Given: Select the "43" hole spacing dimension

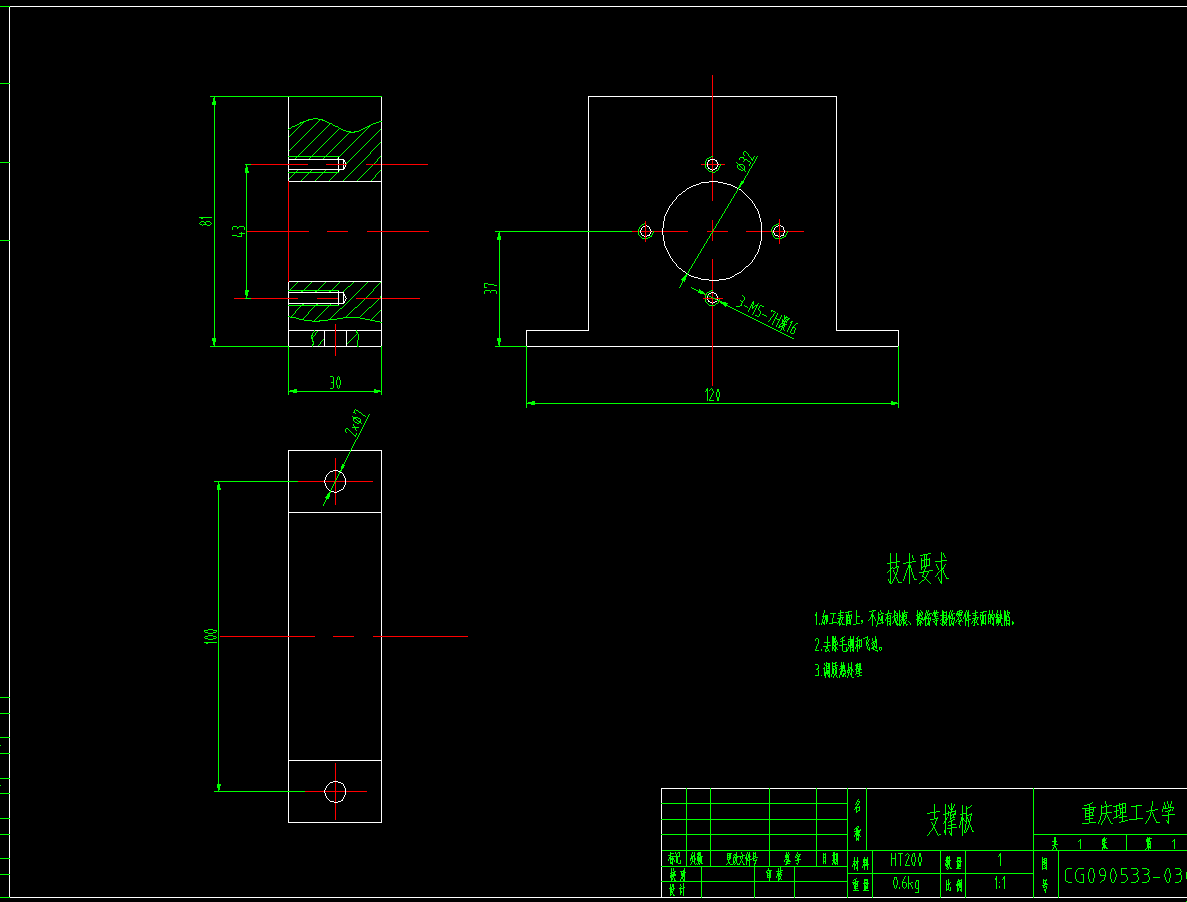Looking at the screenshot, I should point(238,232).
